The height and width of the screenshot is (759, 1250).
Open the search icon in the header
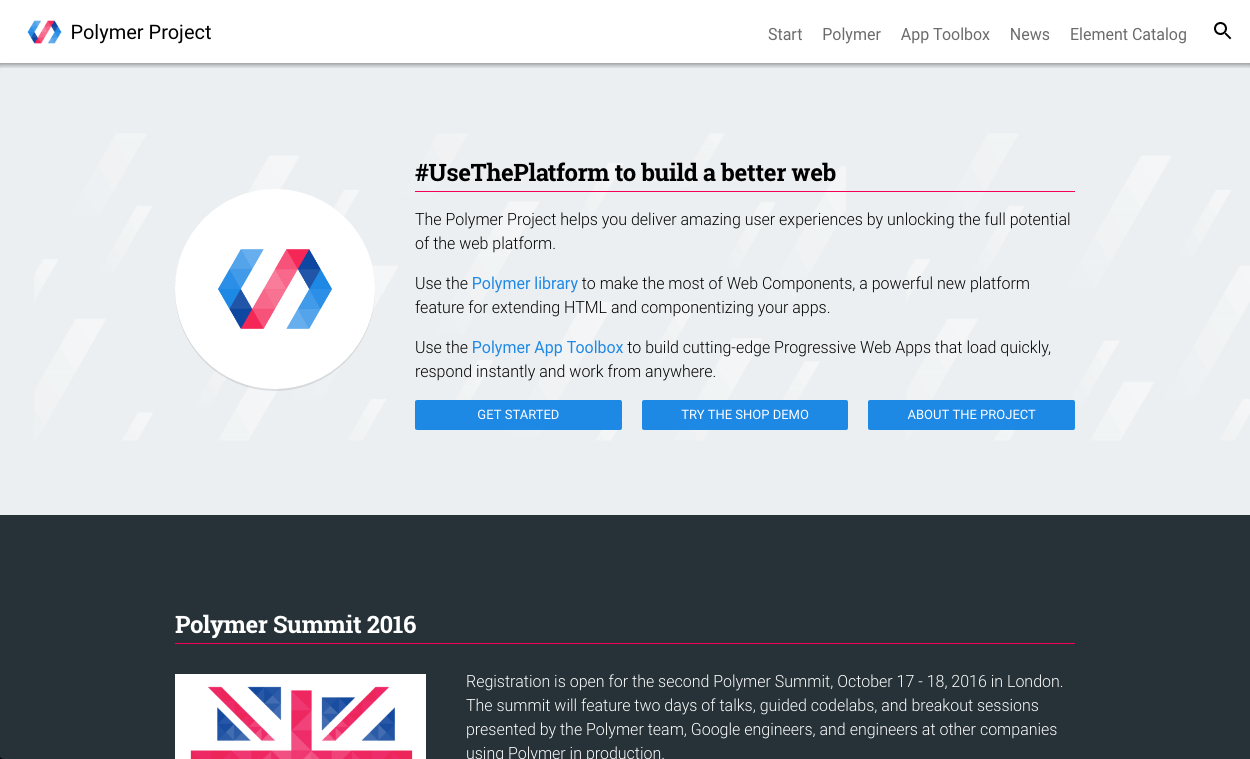click(1222, 32)
